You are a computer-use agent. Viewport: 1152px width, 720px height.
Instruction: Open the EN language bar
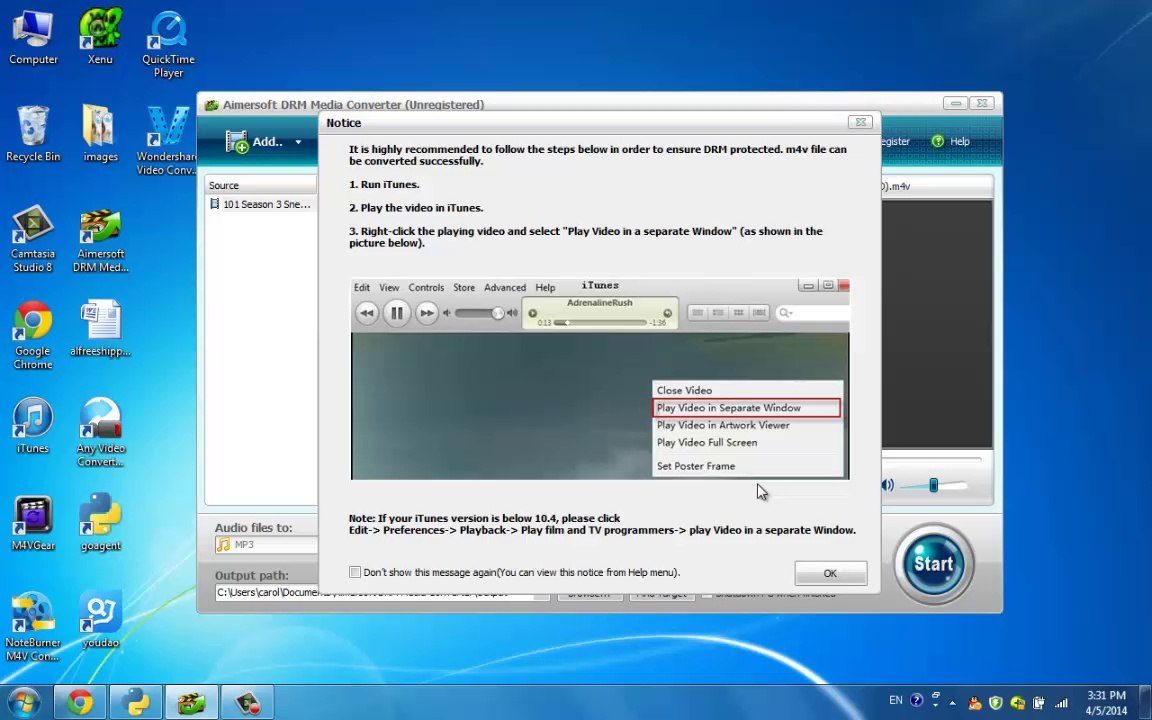(x=895, y=700)
